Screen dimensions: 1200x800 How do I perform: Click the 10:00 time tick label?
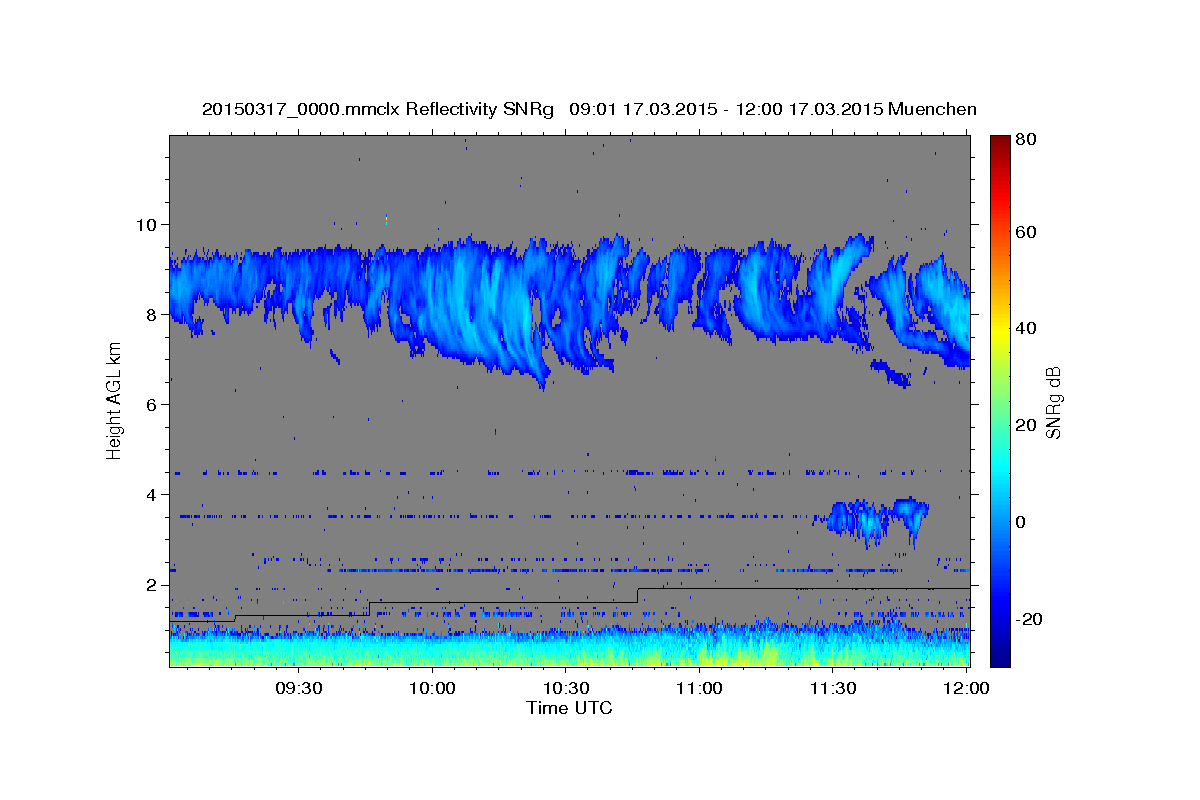click(x=432, y=689)
